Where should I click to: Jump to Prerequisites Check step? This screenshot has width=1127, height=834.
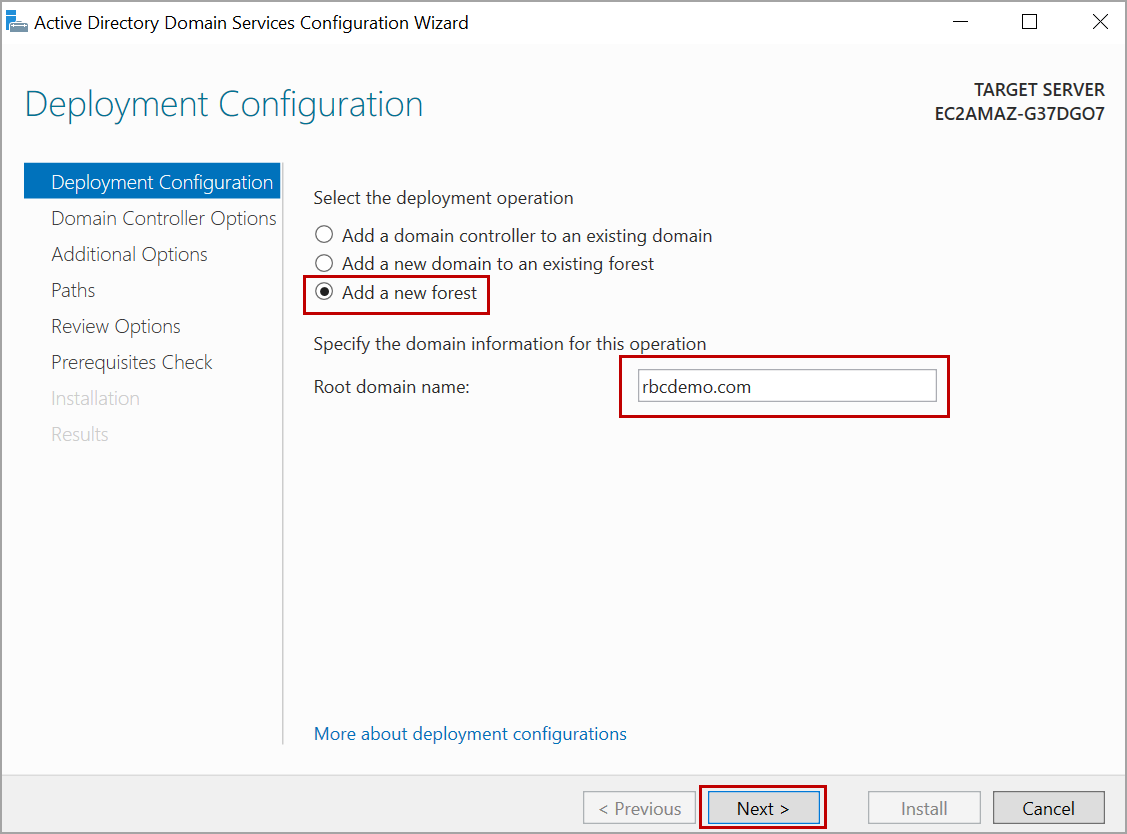click(132, 362)
